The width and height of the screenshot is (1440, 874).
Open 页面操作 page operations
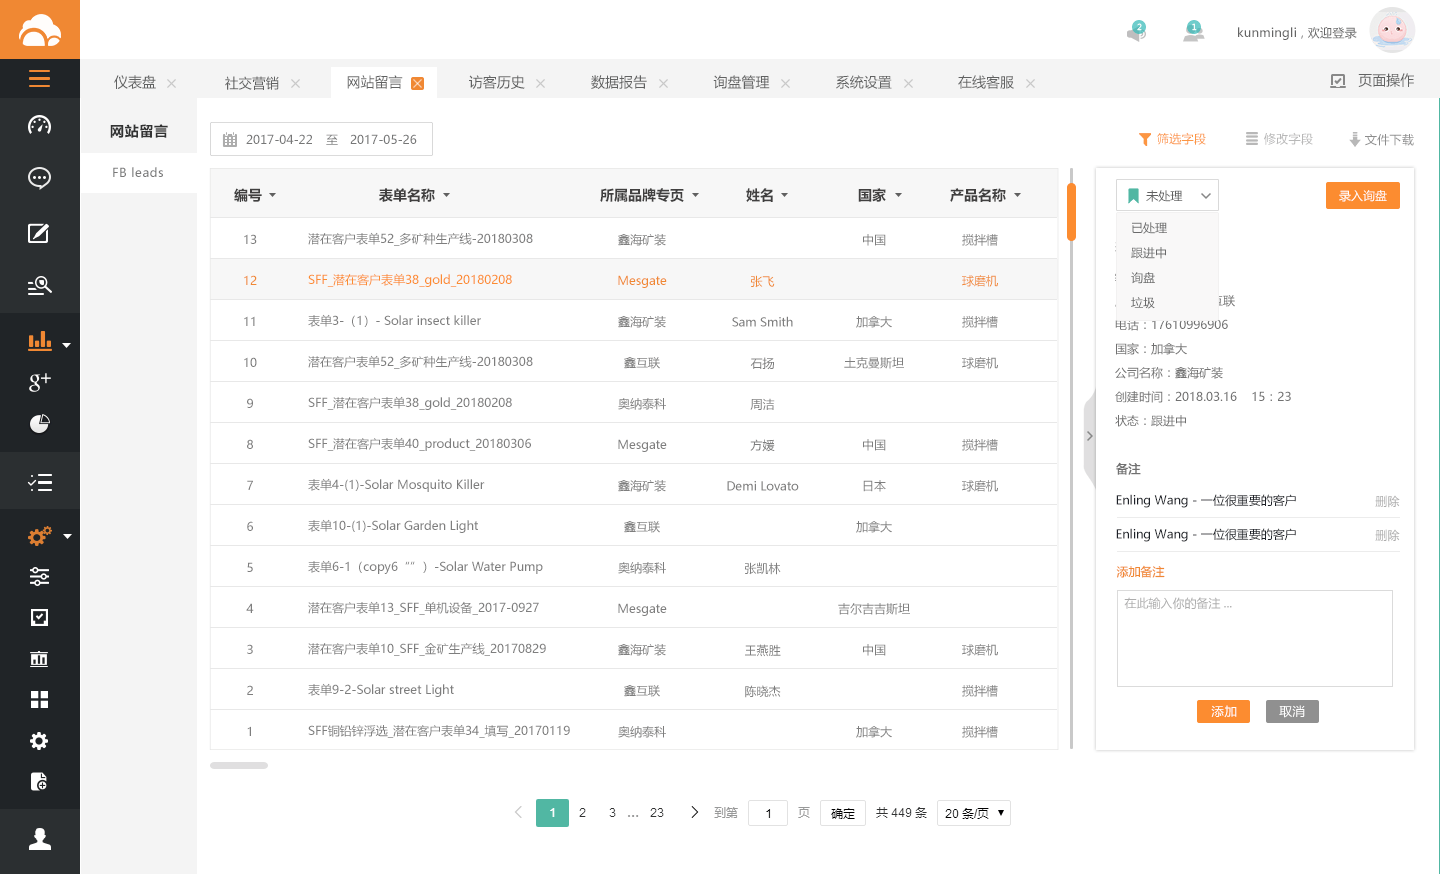point(1372,81)
